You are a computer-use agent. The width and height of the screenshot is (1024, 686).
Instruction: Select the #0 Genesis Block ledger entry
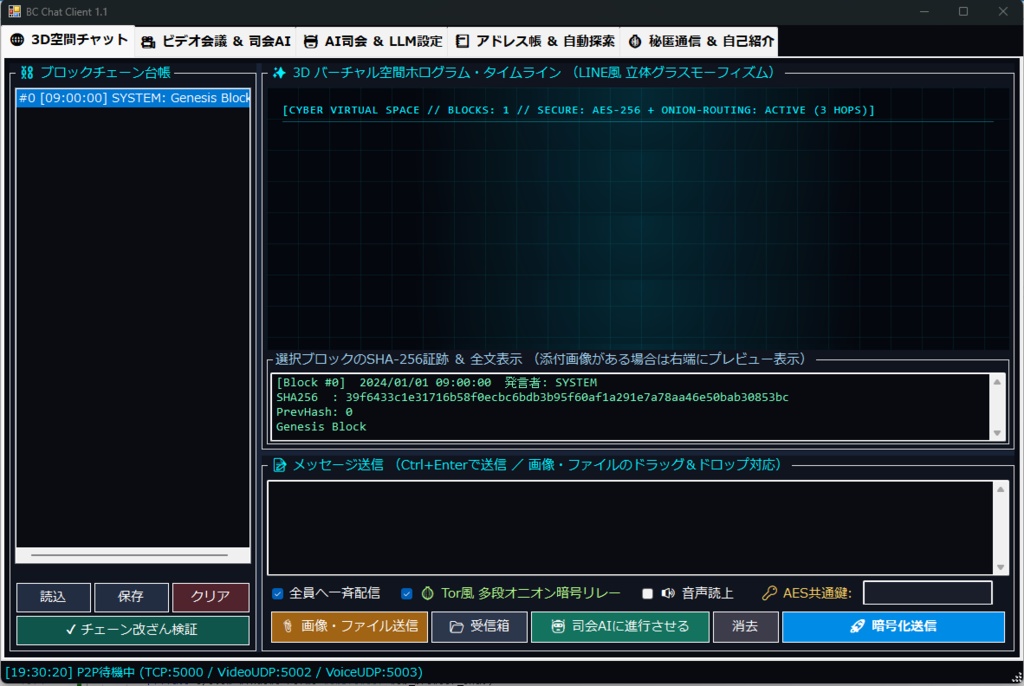(133, 98)
